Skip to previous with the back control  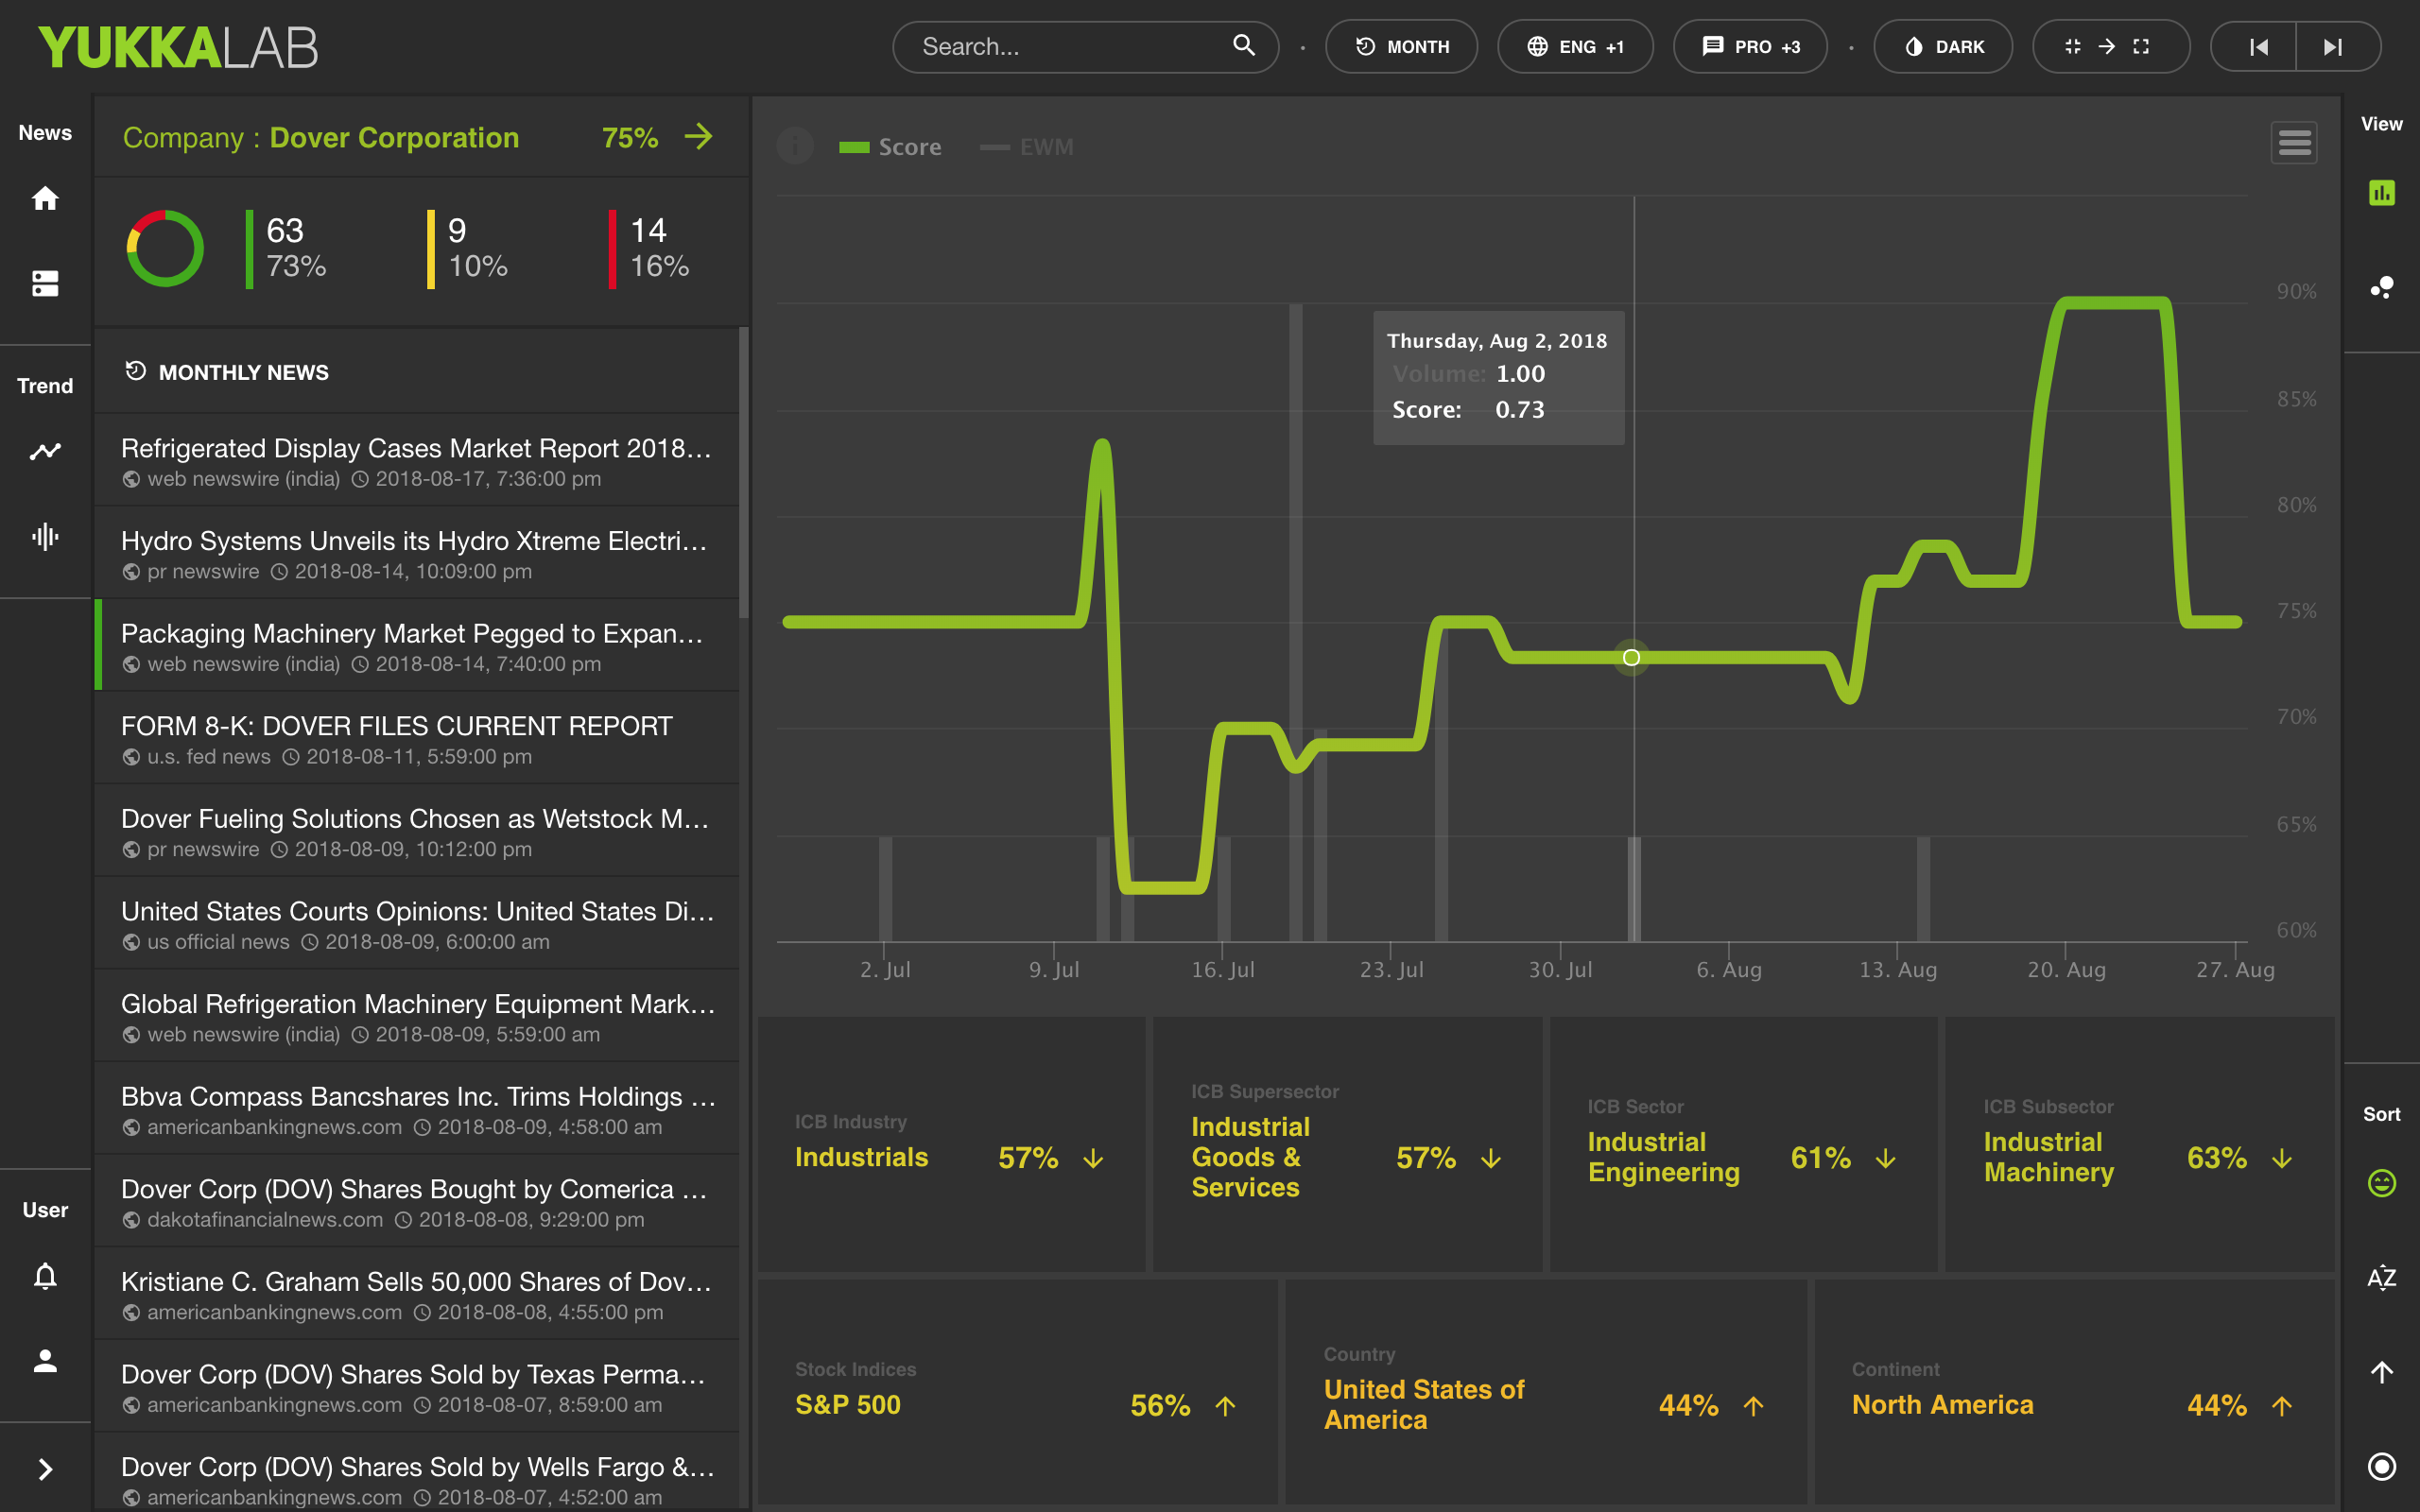[x=2257, y=47]
